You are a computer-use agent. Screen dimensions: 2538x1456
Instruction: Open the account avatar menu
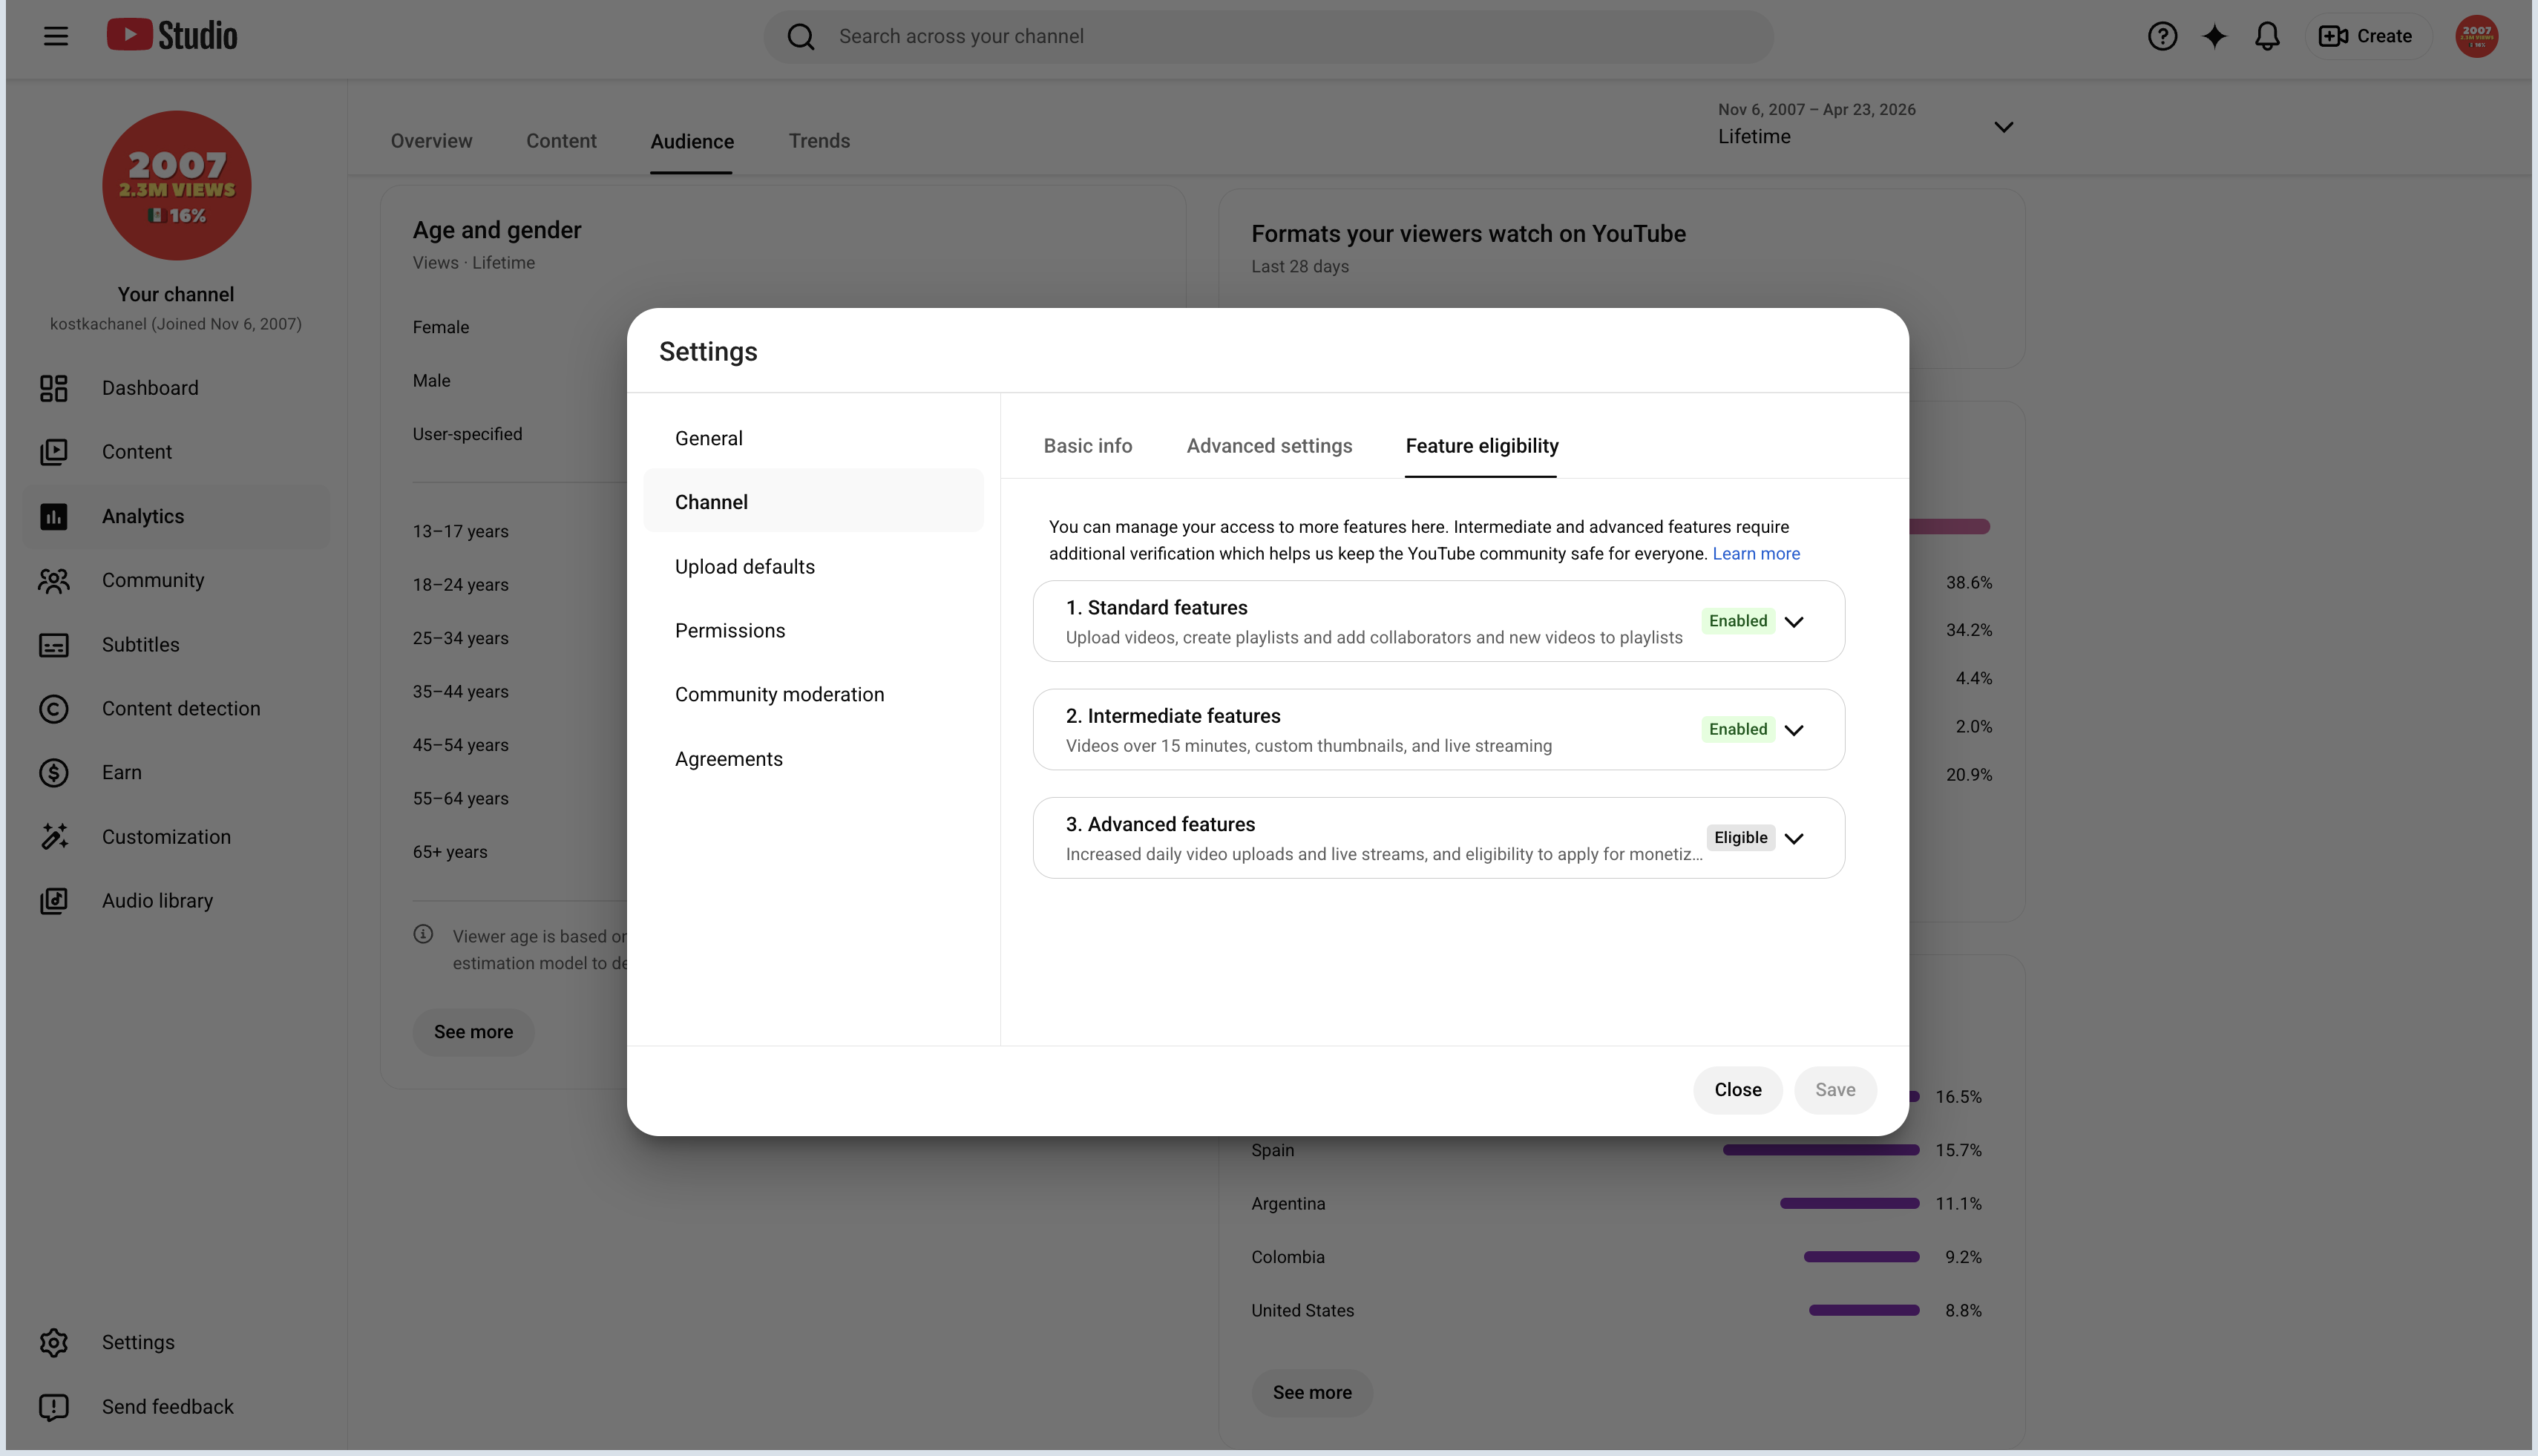click(2477, 36)
